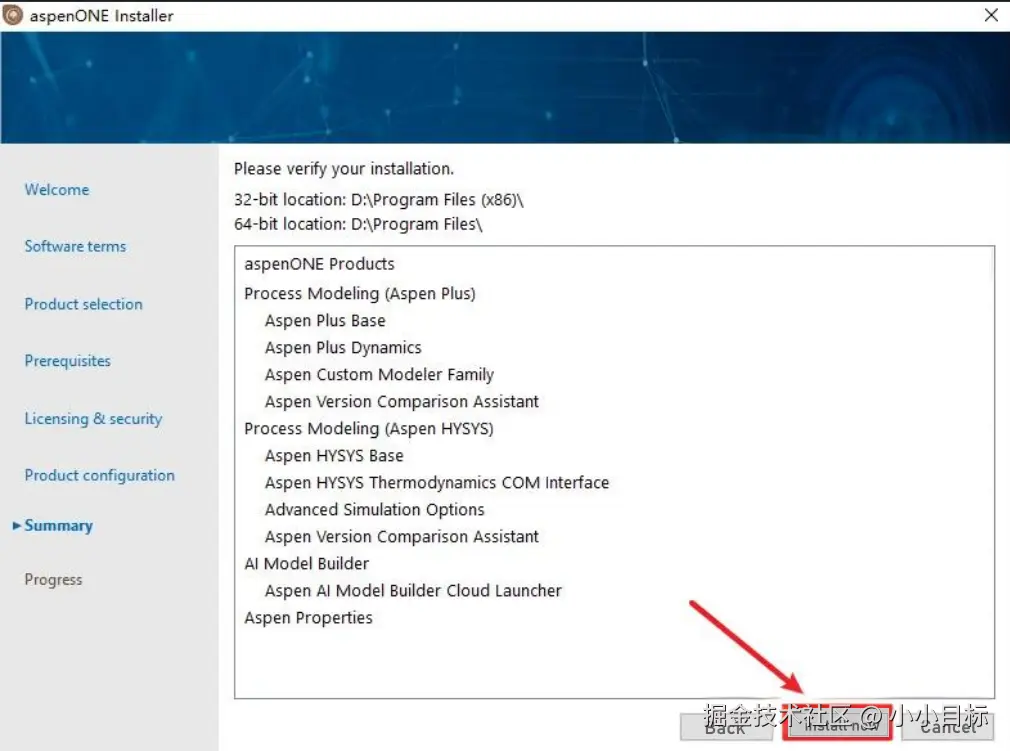Viewport: 1010px width, 751px height.
Task: Open the Software terms step
Action: [x=75, y=246]
